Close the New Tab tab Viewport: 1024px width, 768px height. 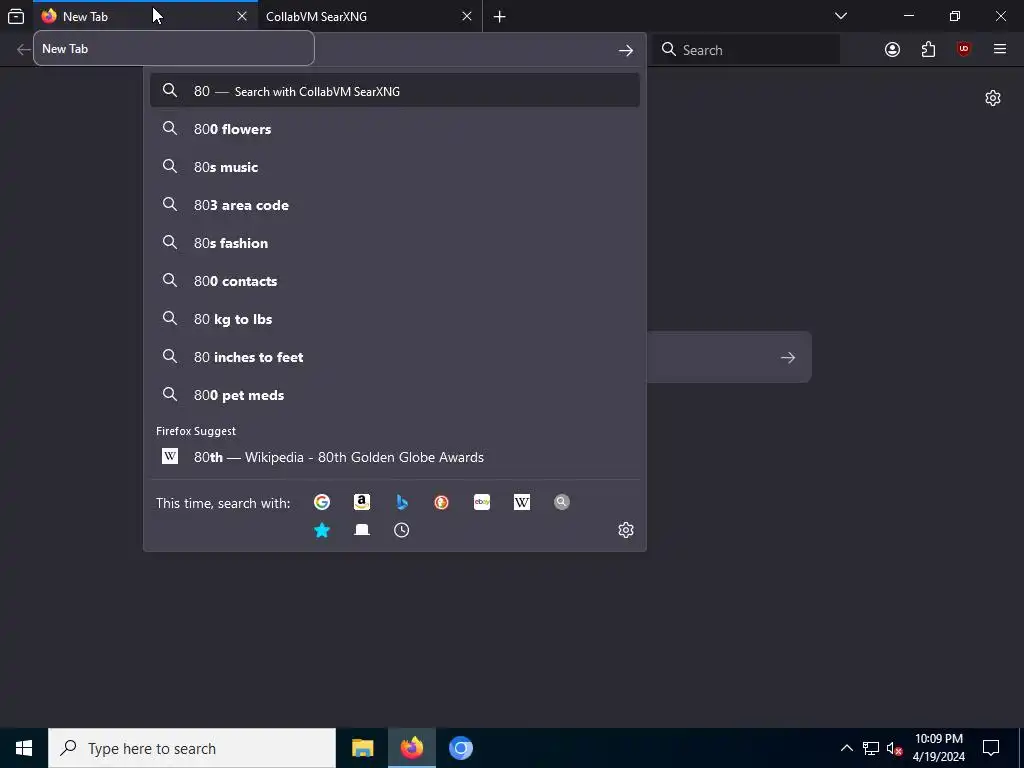coord(242,16)
